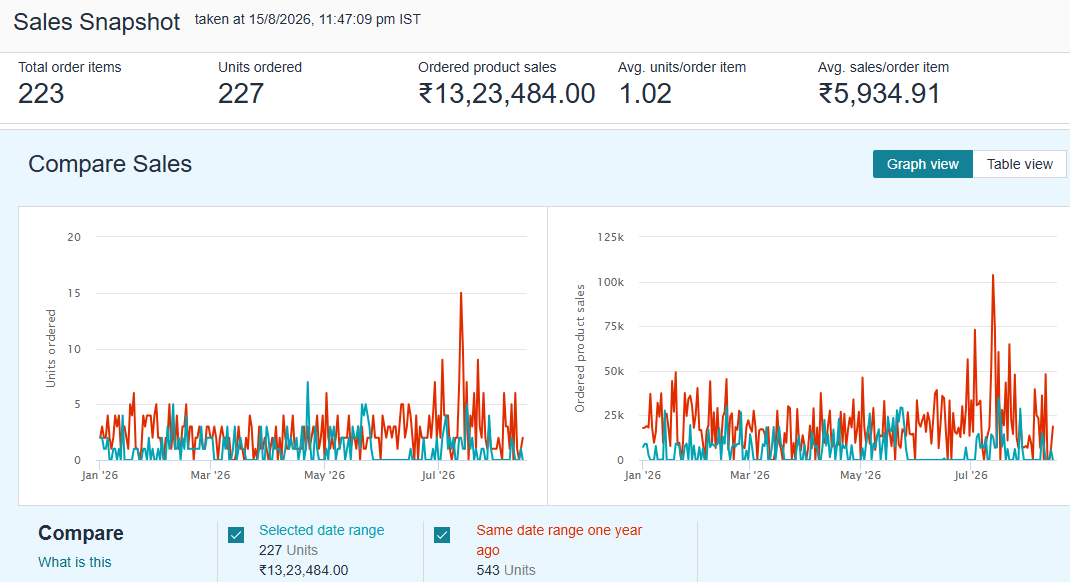Uncheck the Selected date range checkbox

coord(236,535)
